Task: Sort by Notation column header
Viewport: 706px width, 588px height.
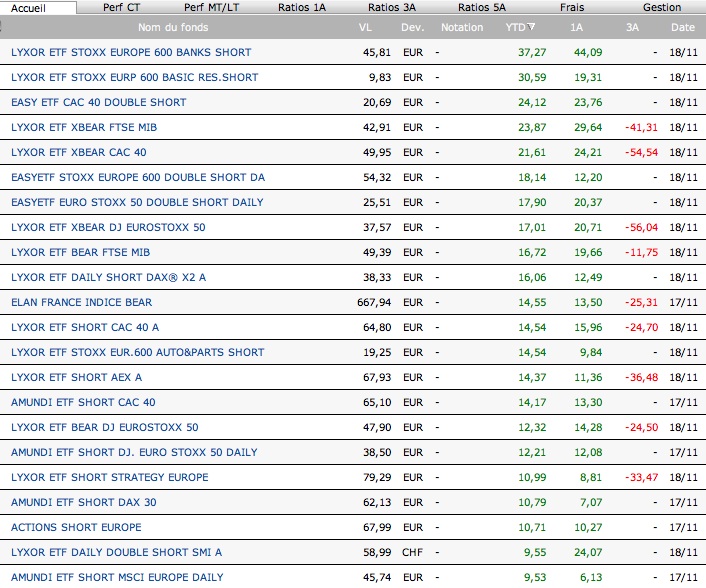Action: tap(462, 27)
